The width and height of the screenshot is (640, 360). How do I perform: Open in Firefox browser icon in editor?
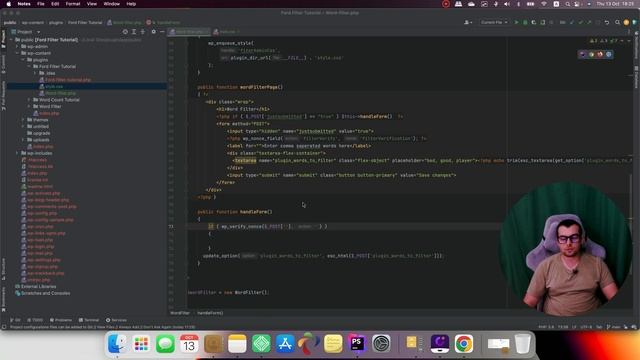pyautogui.click(x=600, y=54)
